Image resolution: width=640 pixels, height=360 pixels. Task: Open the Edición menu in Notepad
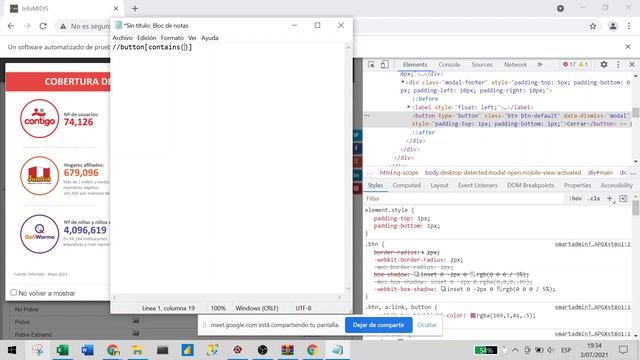tap(147, 38)
